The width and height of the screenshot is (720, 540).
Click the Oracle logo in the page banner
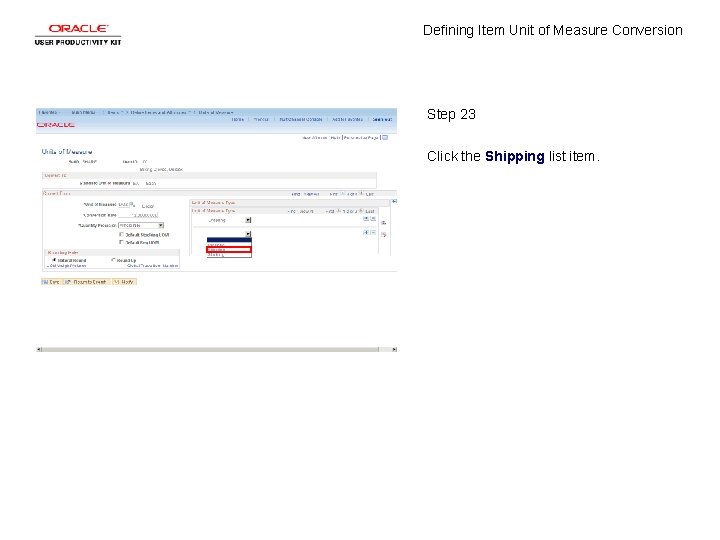click(56, 125)
